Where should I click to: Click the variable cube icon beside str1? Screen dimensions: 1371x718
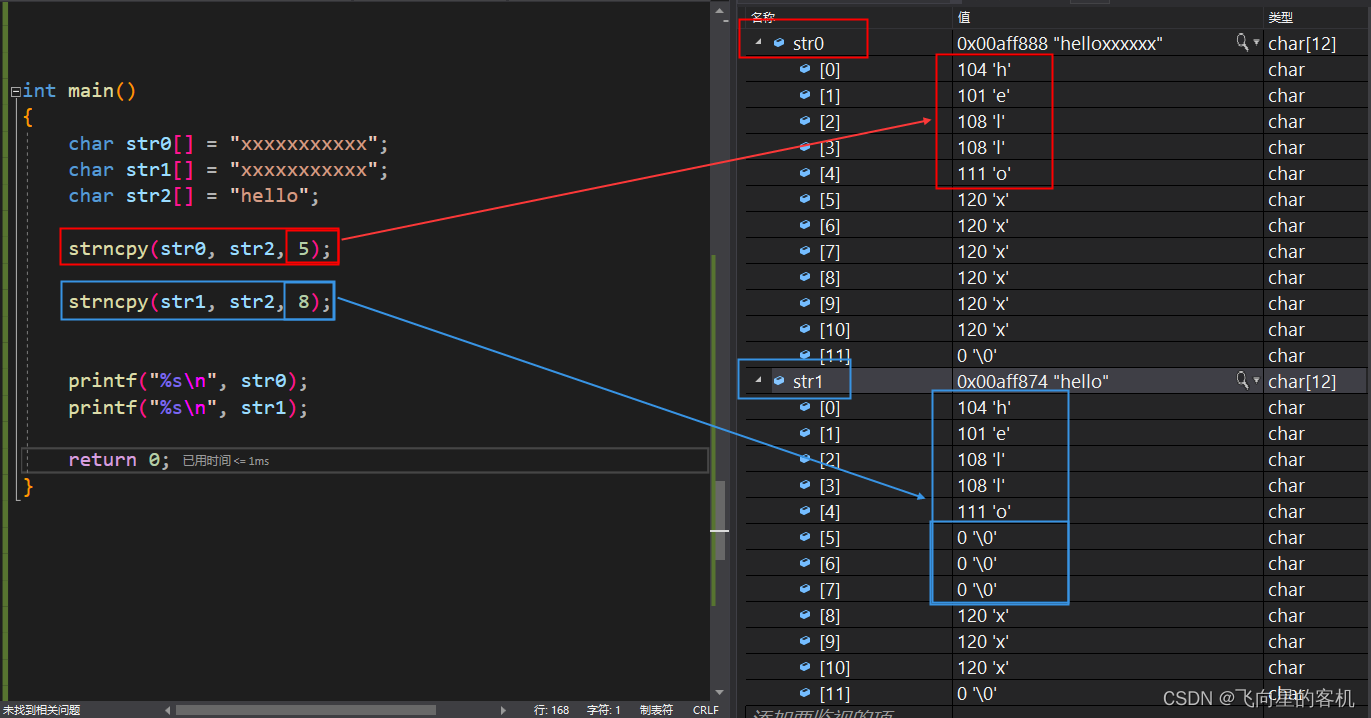click(x=779, y=381)
